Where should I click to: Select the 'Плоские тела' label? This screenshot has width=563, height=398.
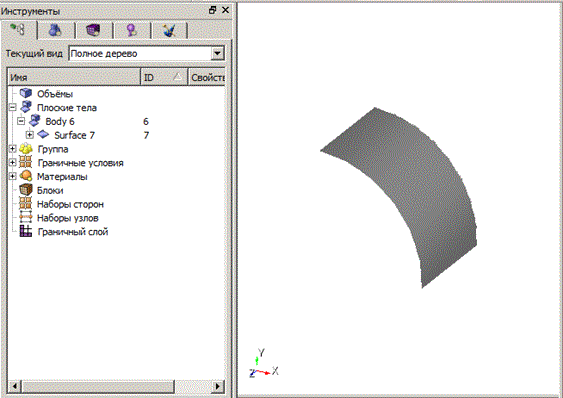67,108
